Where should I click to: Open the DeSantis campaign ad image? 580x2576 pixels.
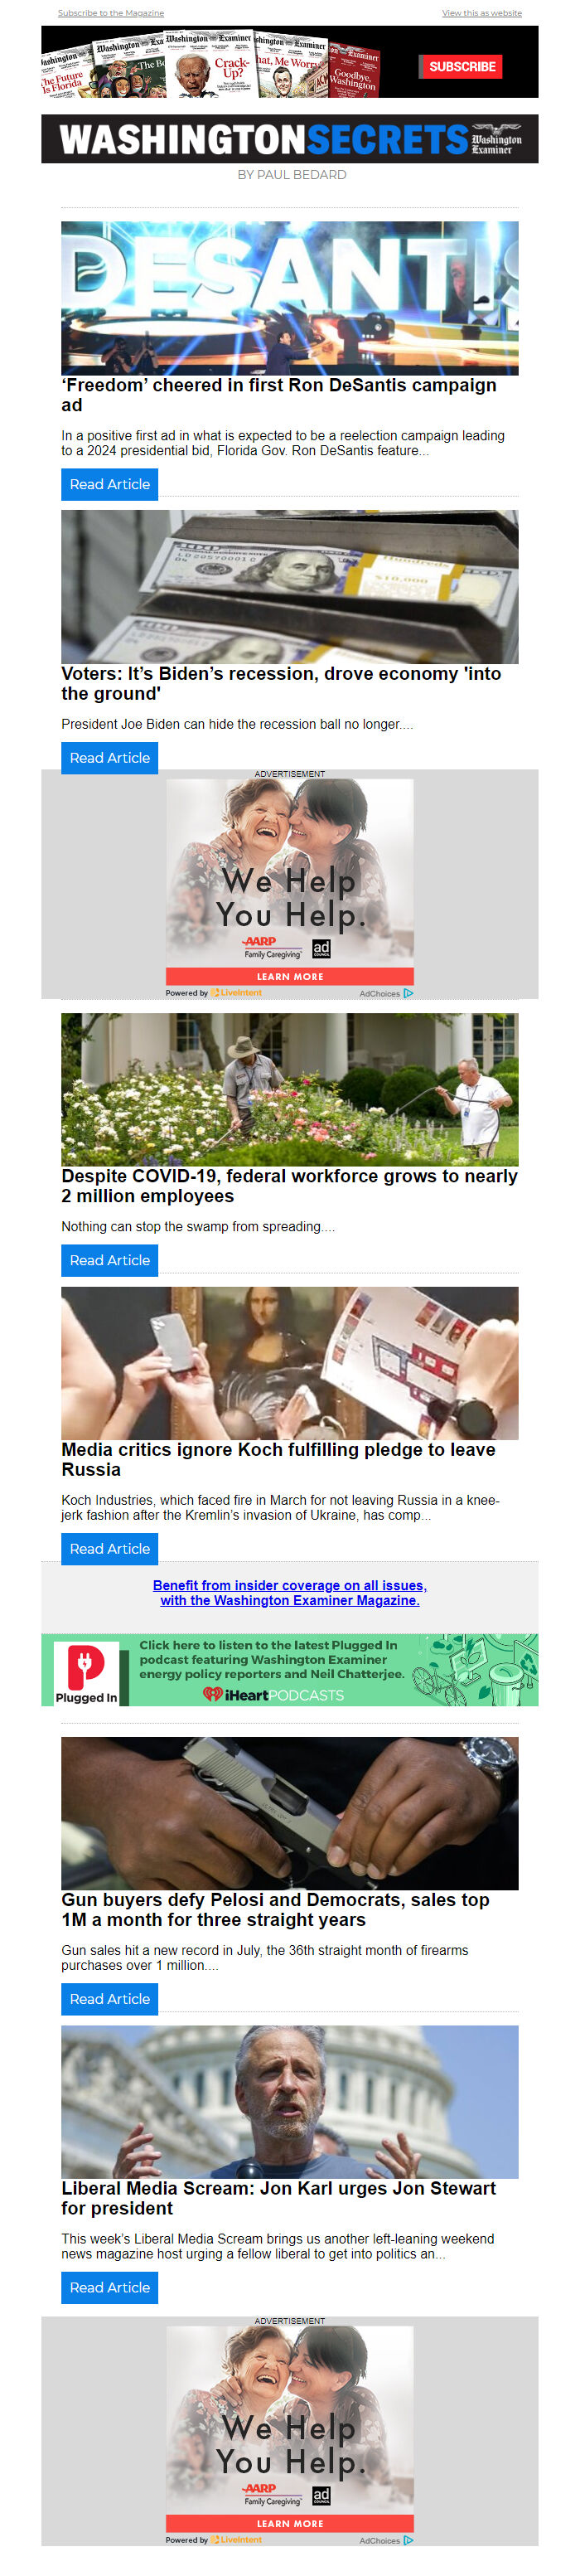(x=290, y=298)
